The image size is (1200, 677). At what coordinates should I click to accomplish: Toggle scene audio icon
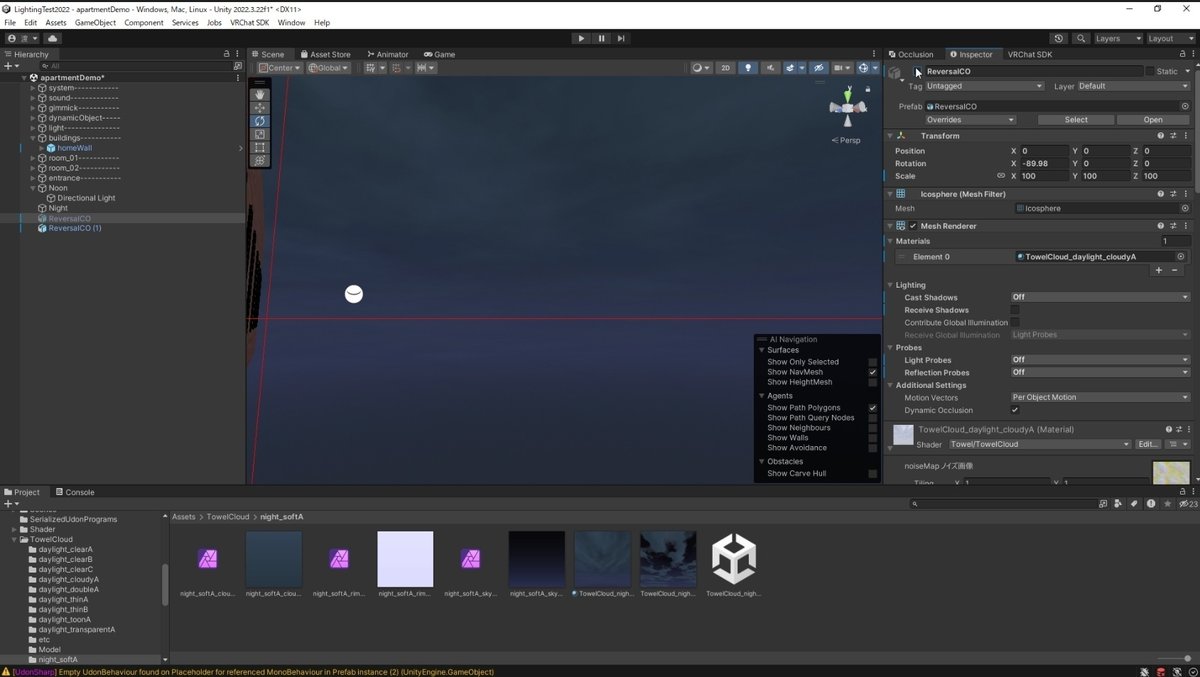point(771,68)
